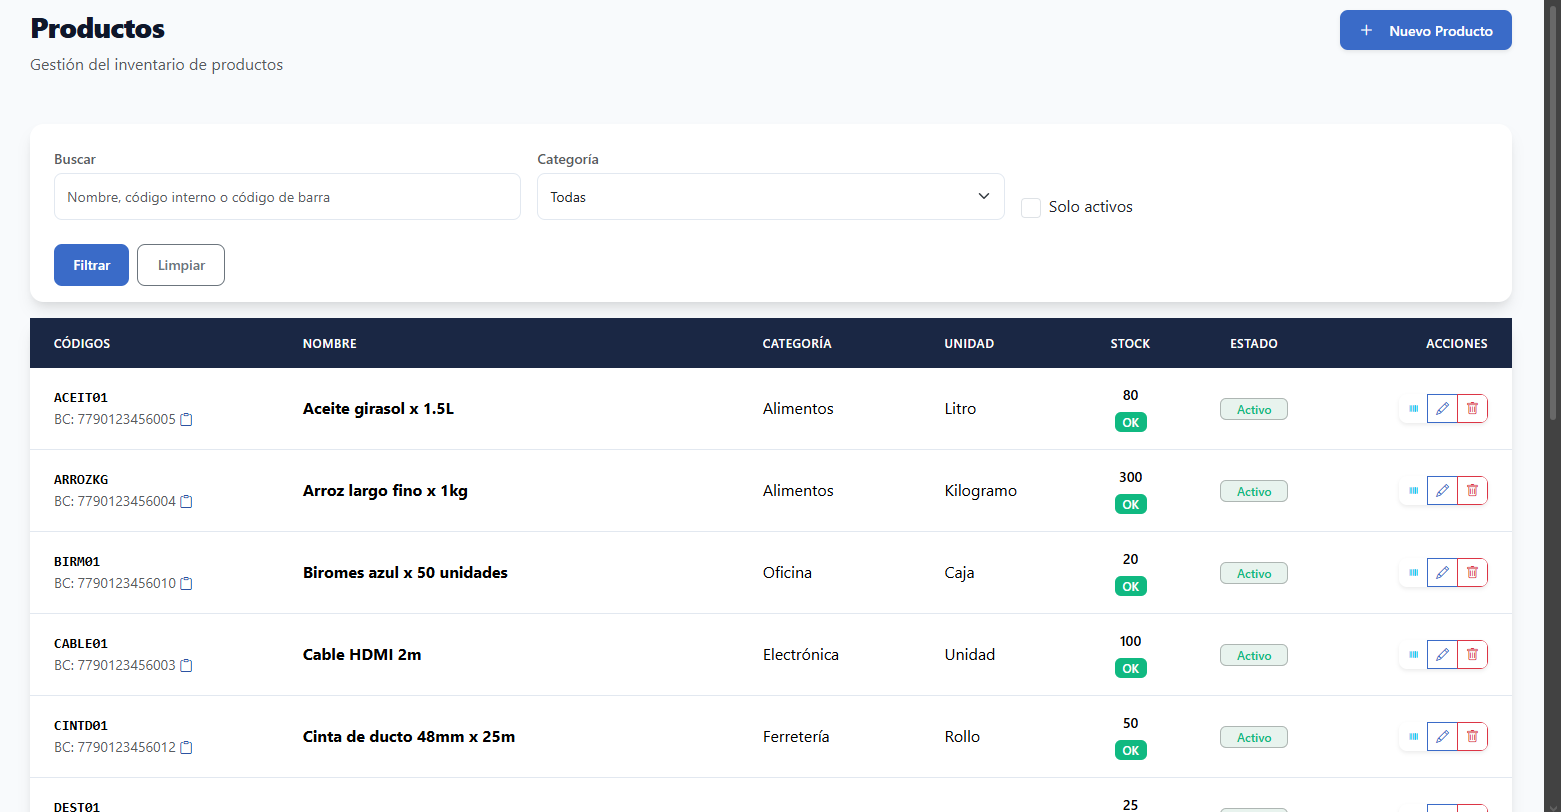
Task: Delete the Aceite girasol x 1.5L product
Action: (1472, 409)
